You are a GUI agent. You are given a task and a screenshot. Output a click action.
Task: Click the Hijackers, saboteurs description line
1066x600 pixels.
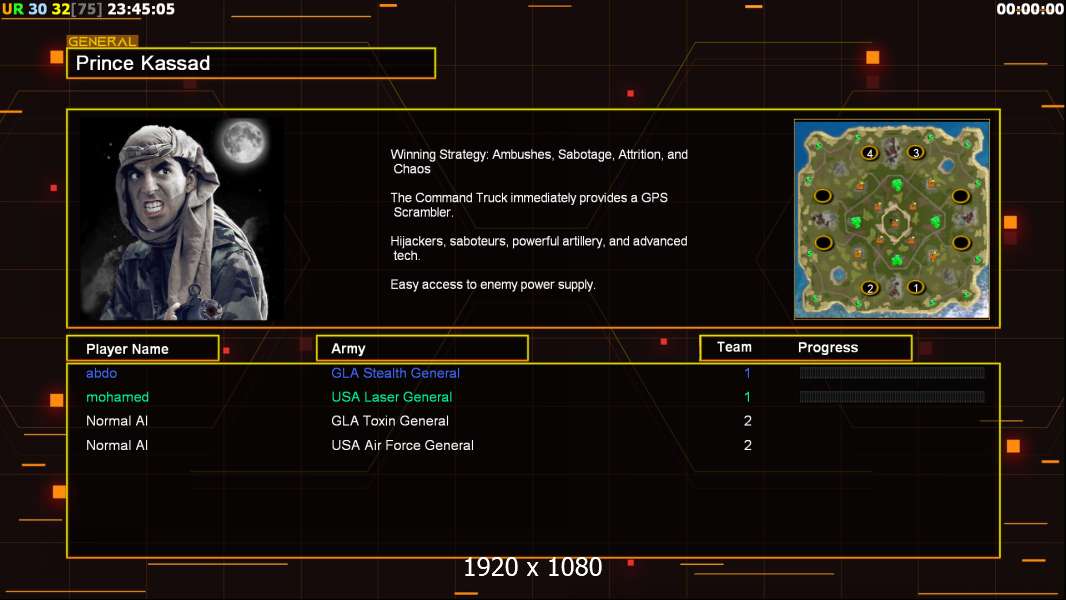click(538, 248)
